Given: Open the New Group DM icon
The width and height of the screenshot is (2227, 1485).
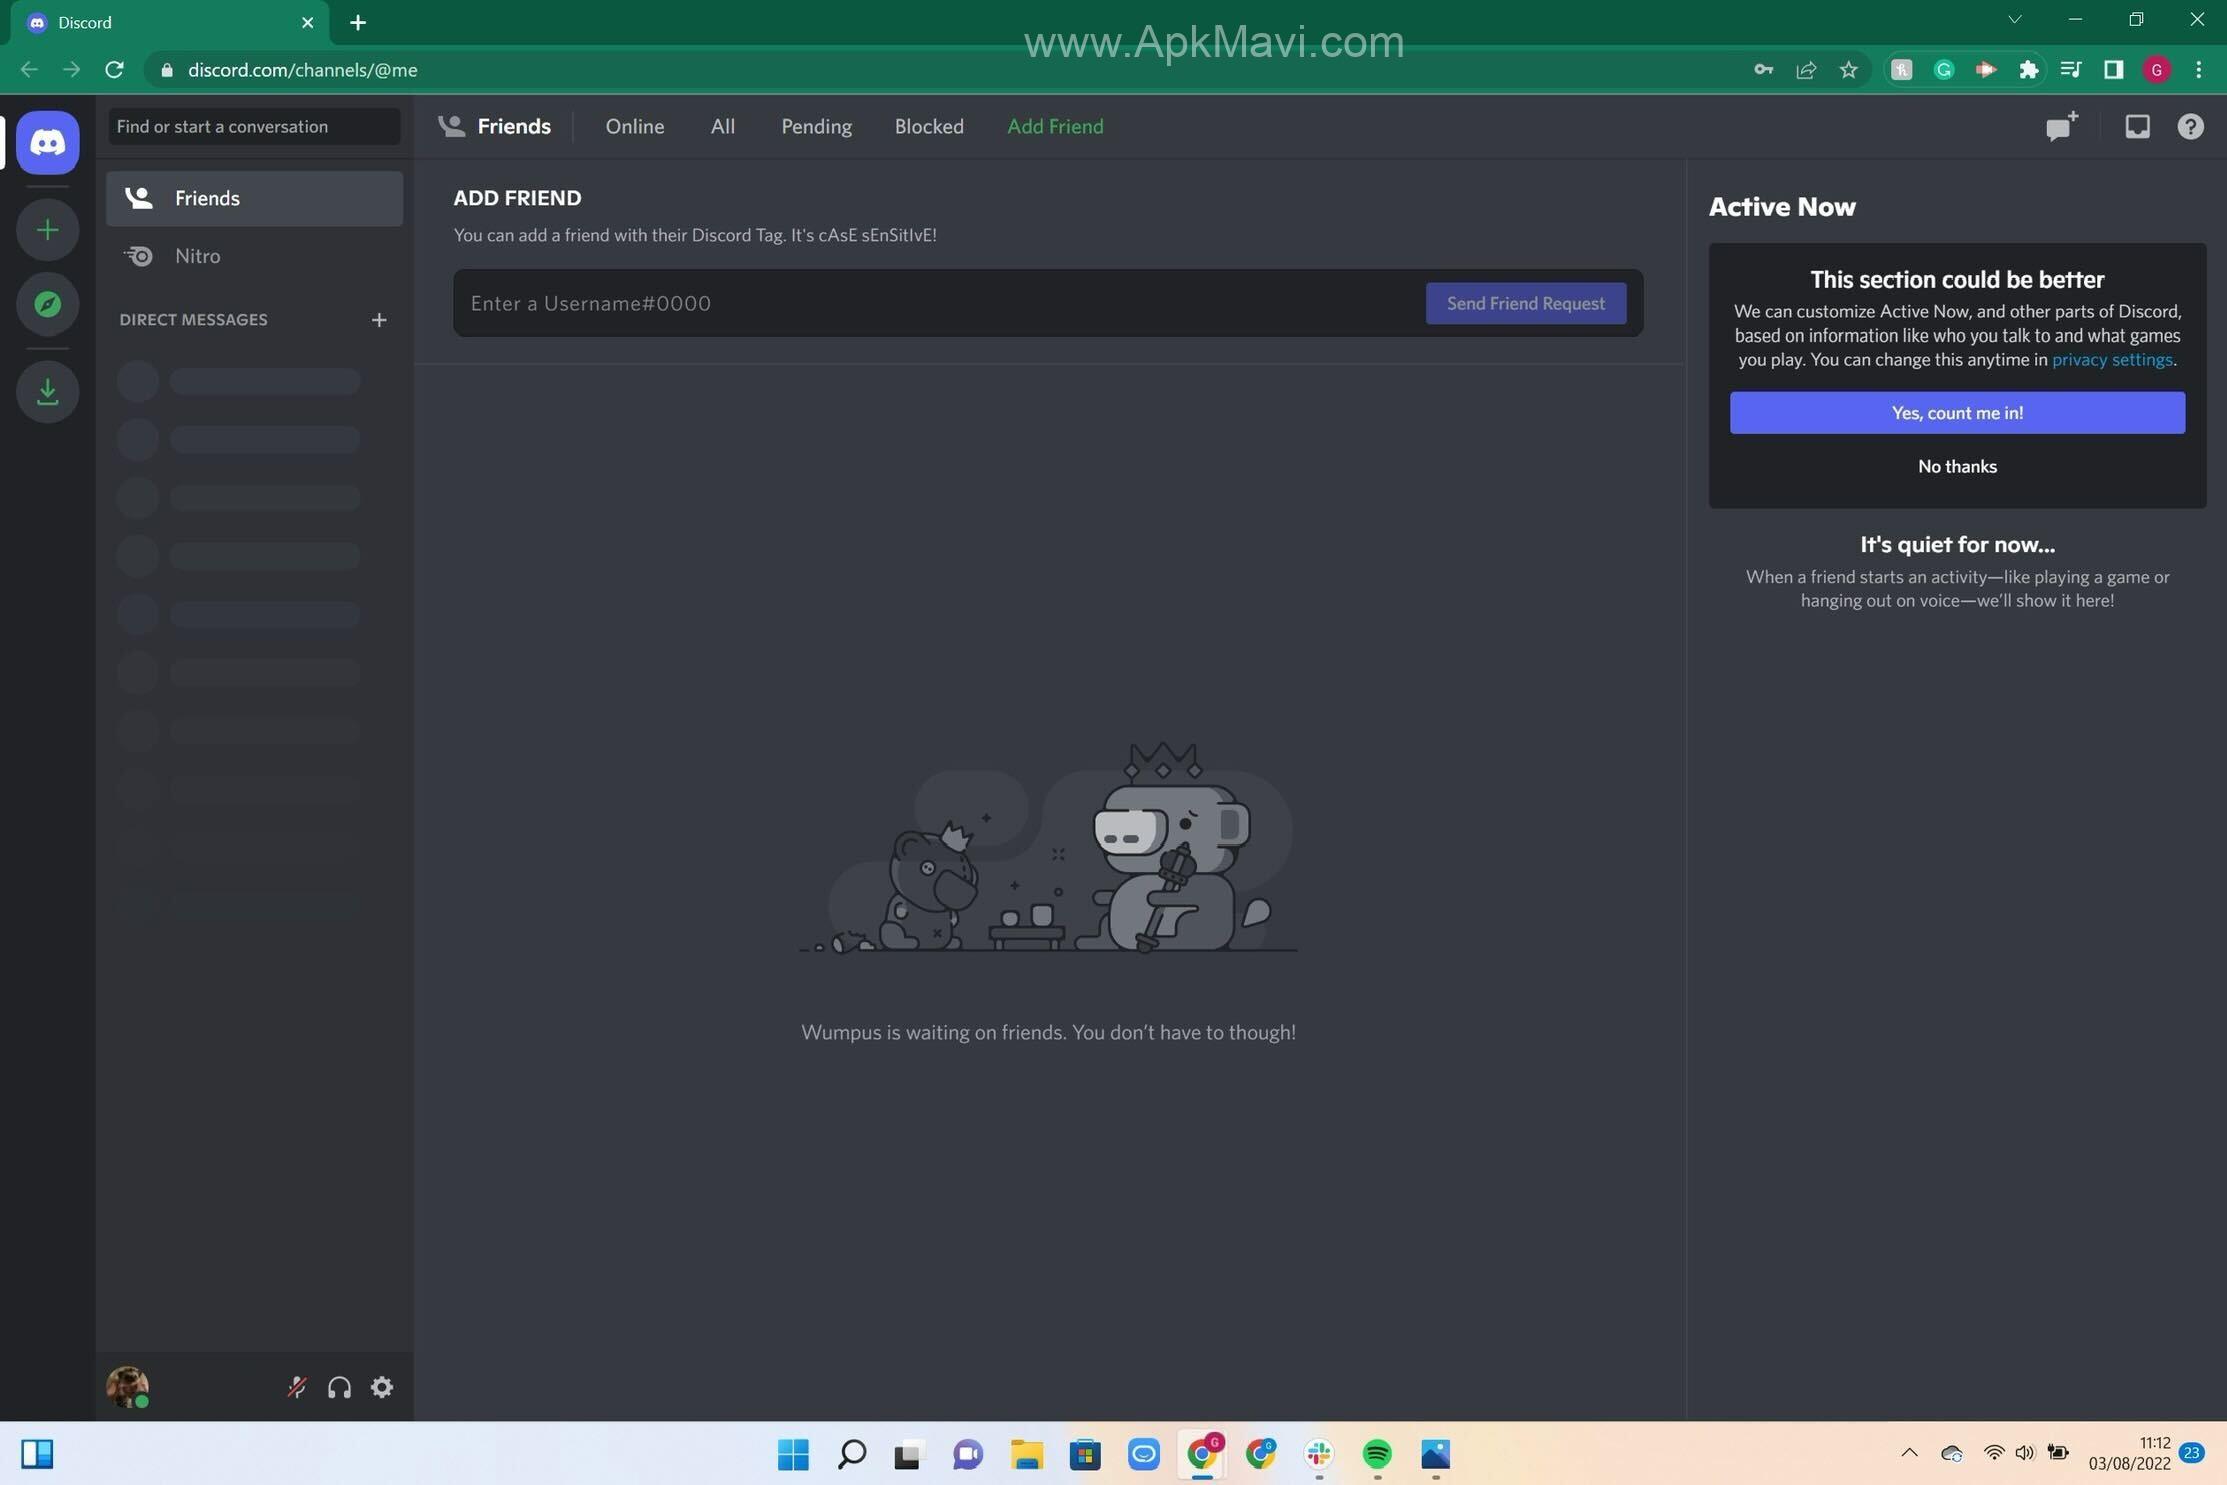Looking at the screenshot, I should click(x=2061, y=126).
